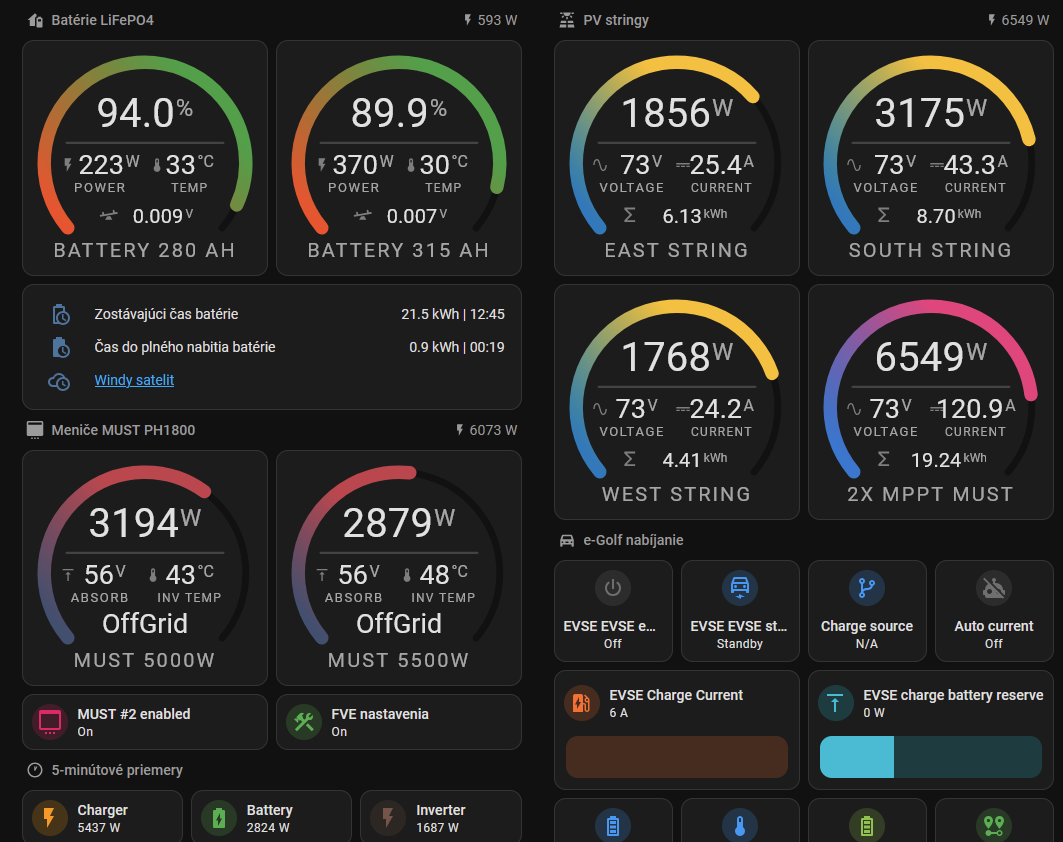The width and height of the screenshot is (1063, 842).
Task: Click the 8.70 kWh South String energy
Action: point(948,216)
